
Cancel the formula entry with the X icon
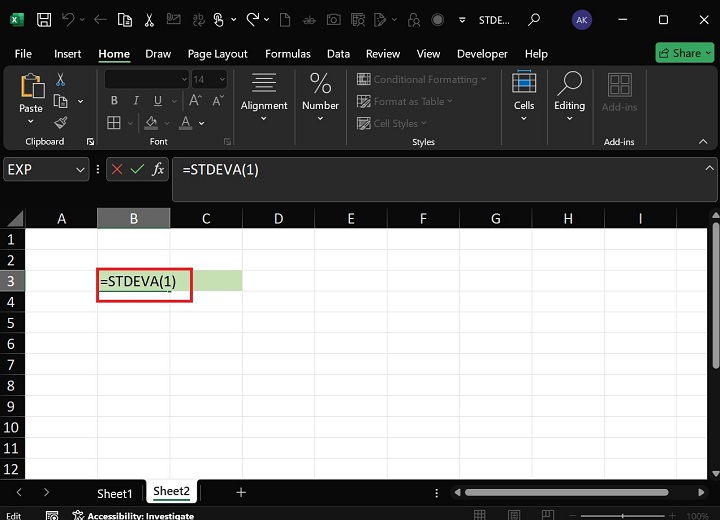pyautogui.click(x=118, y=170)
